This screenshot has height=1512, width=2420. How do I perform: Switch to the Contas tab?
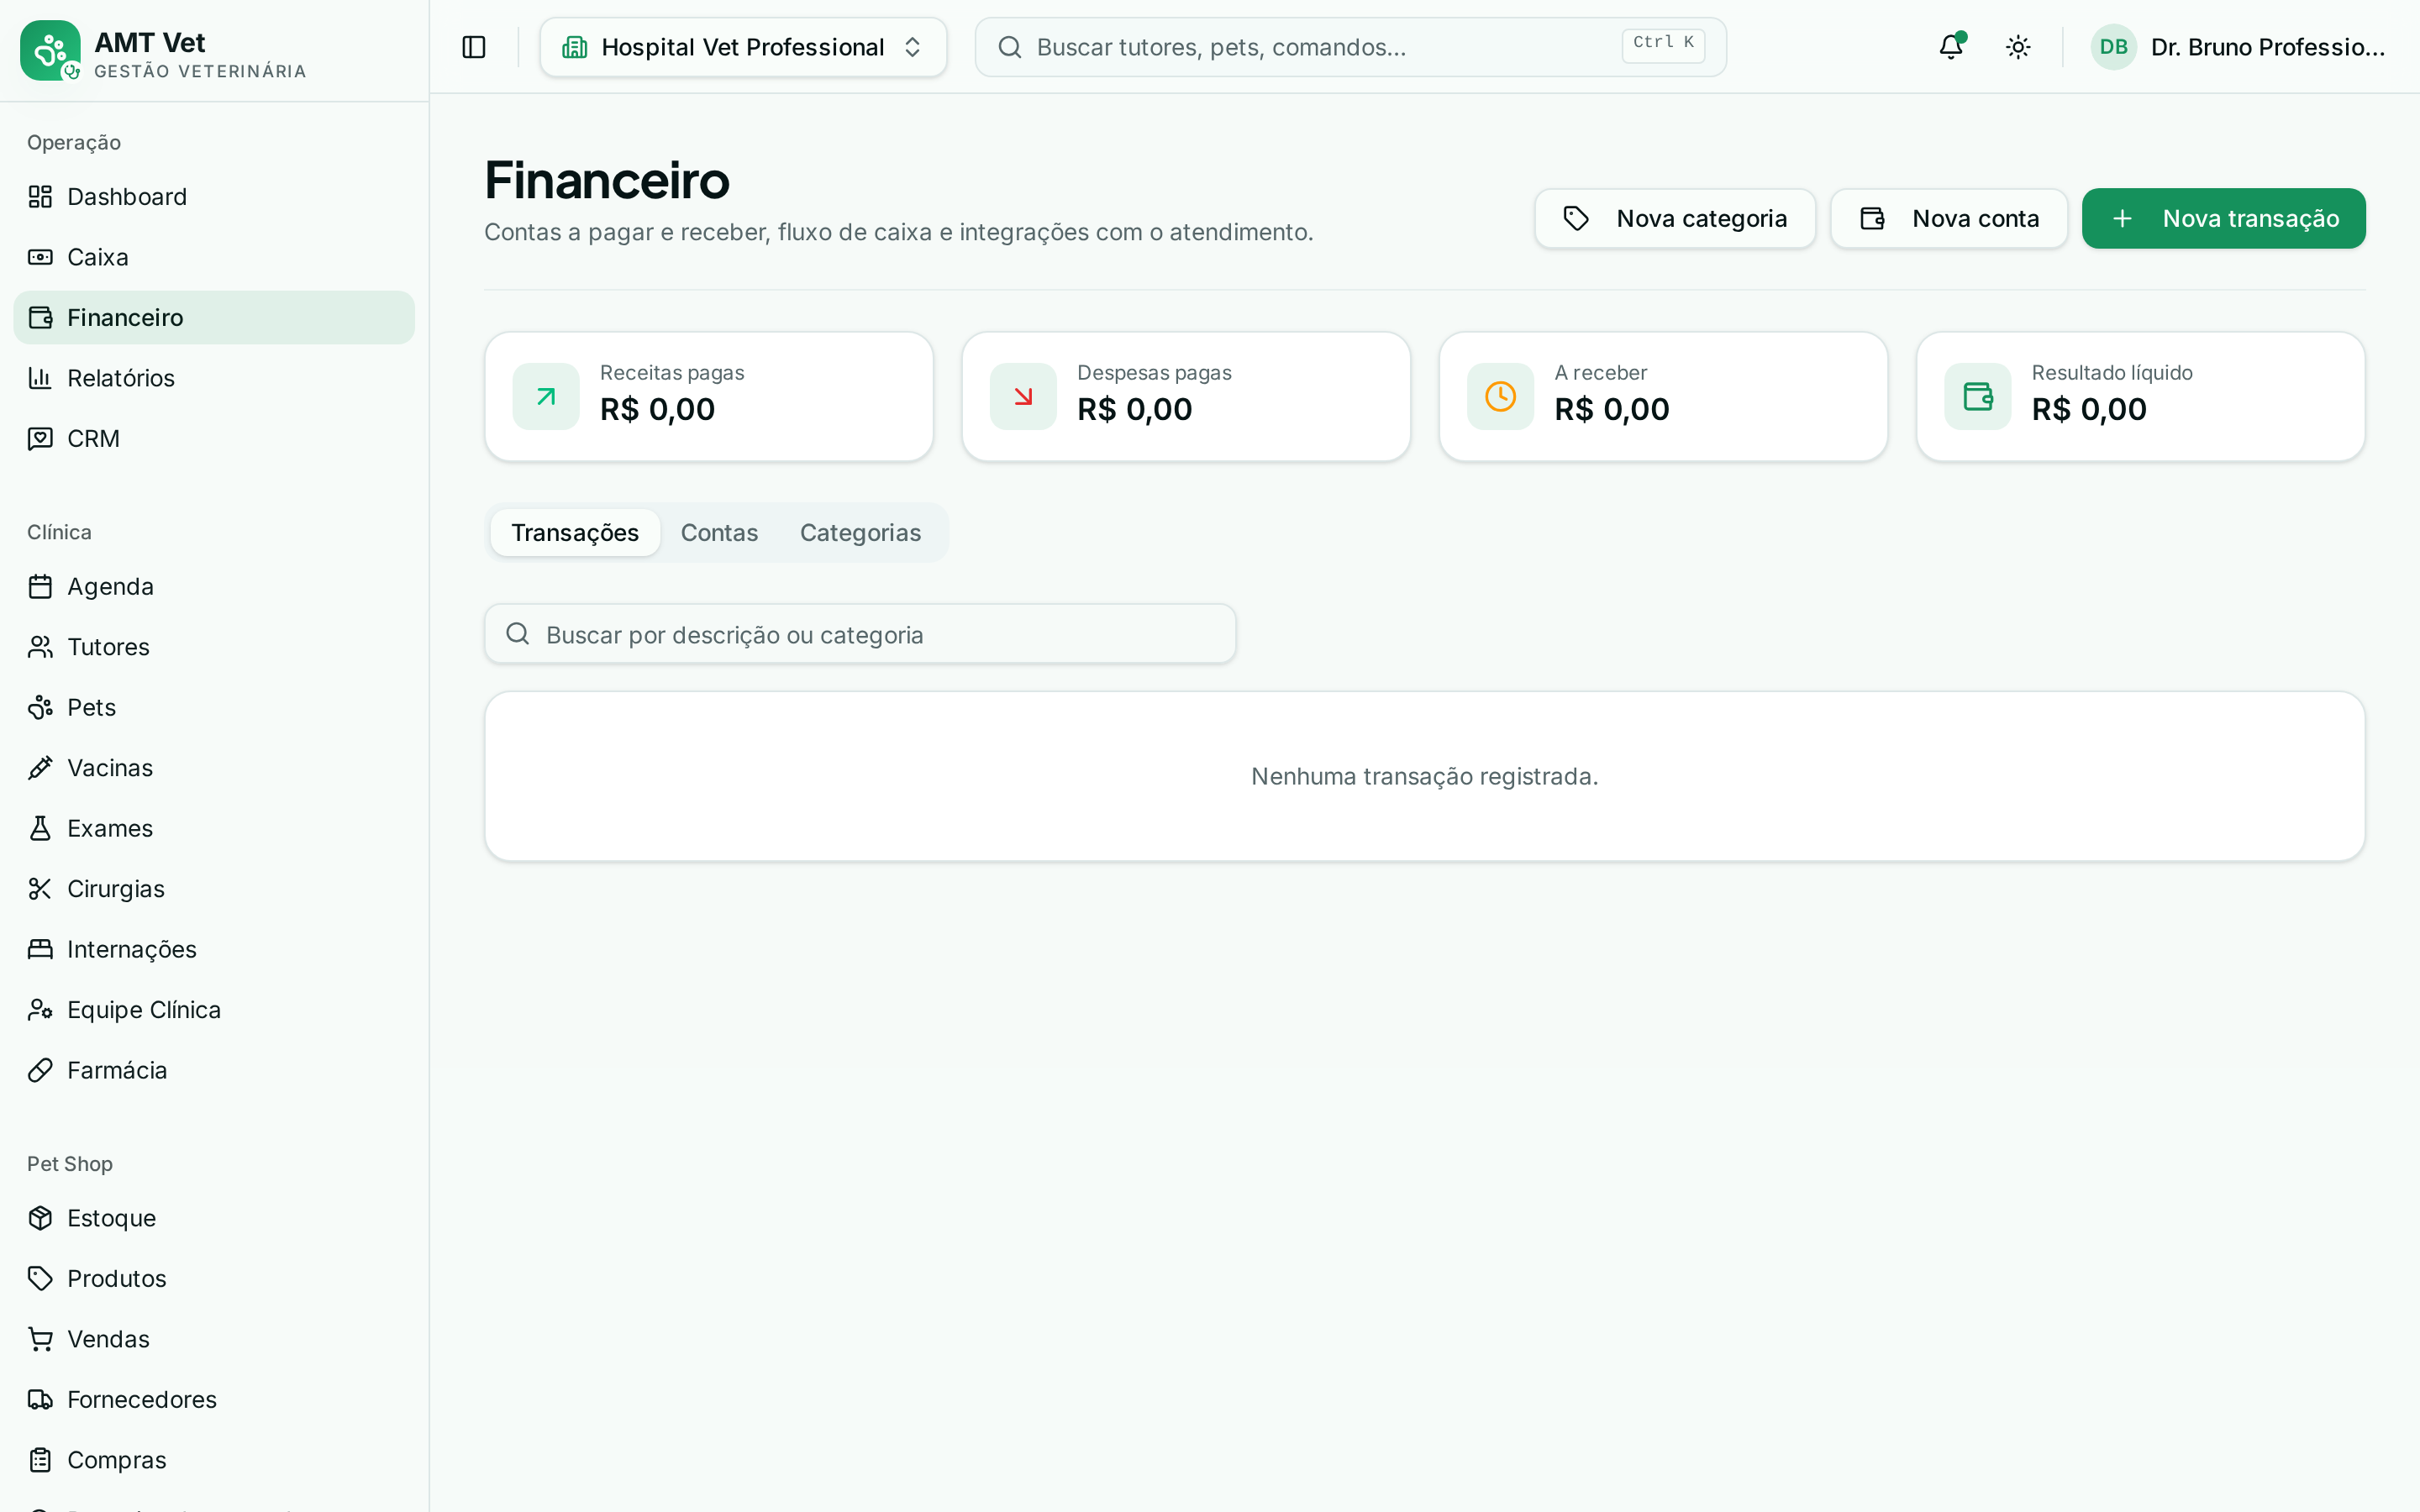(x=719, y=533)
